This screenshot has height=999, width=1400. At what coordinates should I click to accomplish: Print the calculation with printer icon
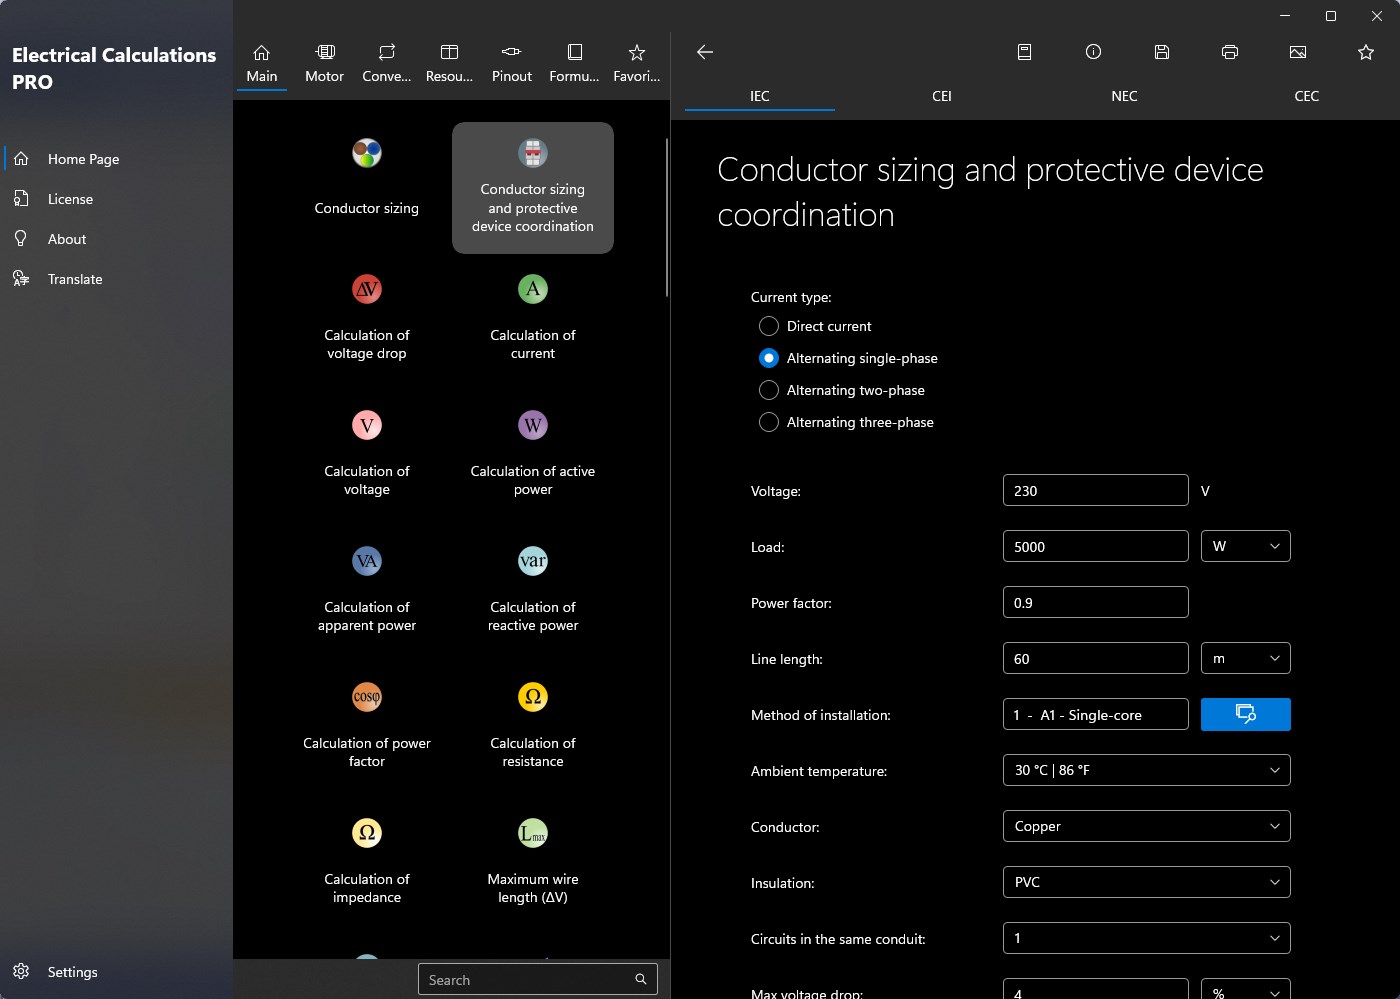coord(1230,52)
